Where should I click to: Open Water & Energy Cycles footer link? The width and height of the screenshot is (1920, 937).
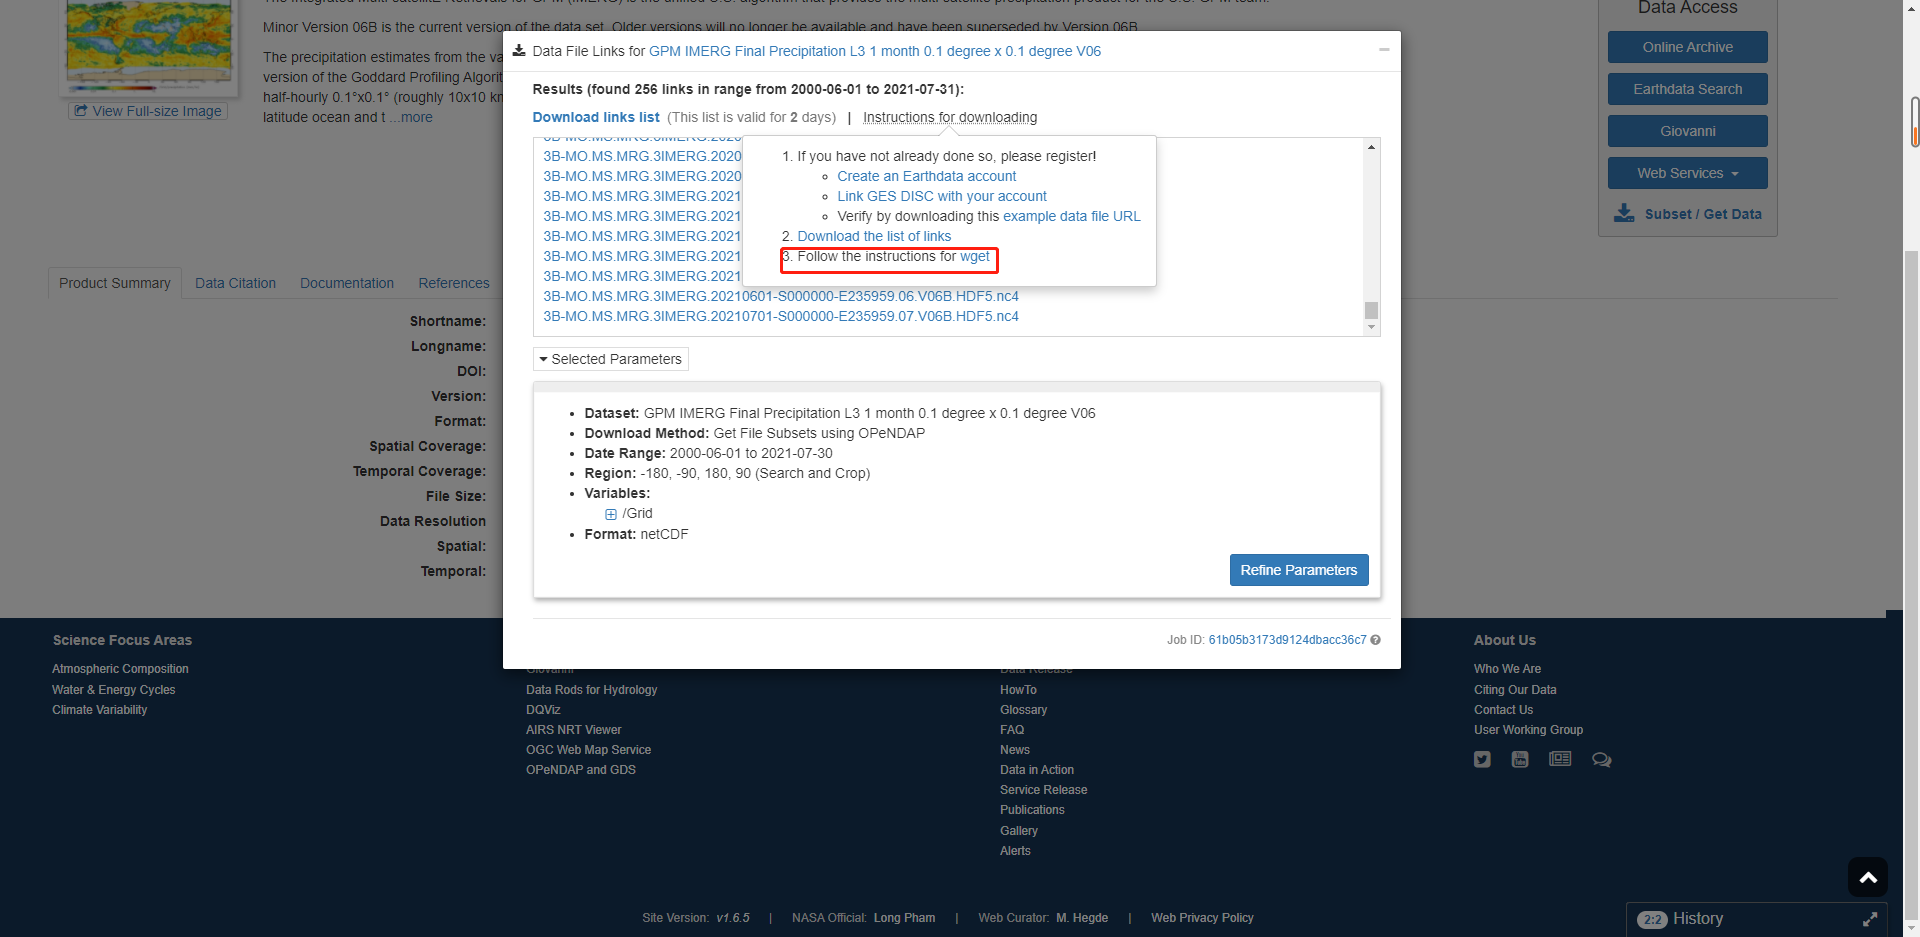113,690
